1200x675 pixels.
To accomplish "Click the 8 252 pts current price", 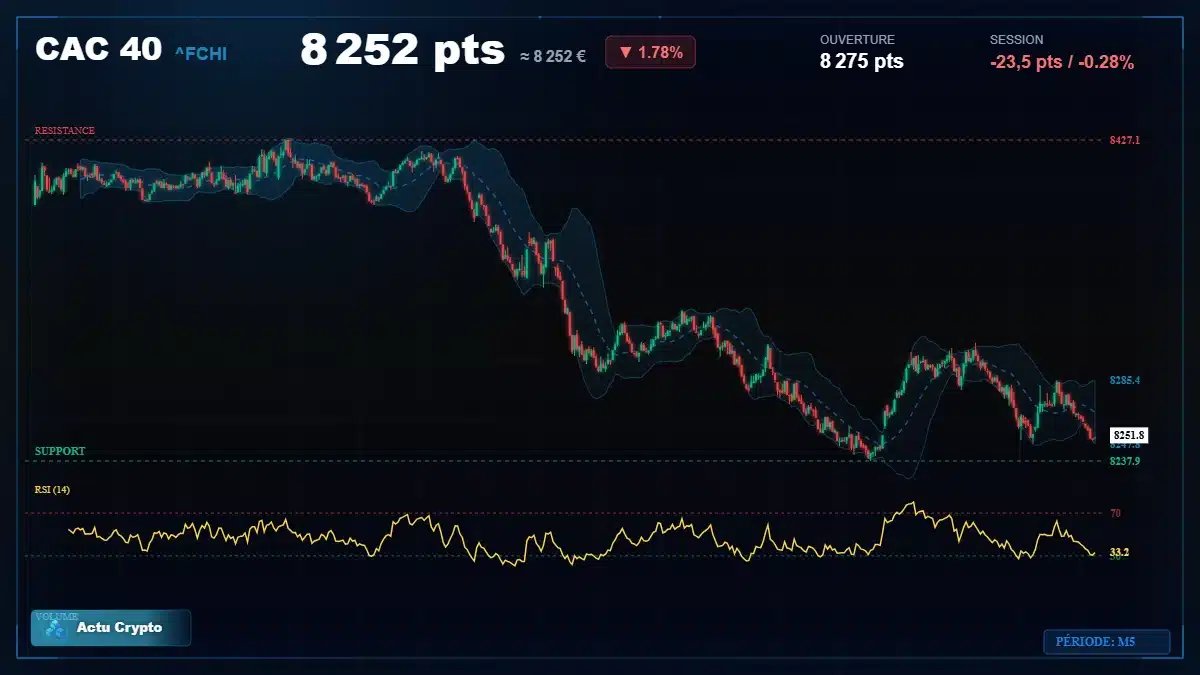I will point(403,50).
